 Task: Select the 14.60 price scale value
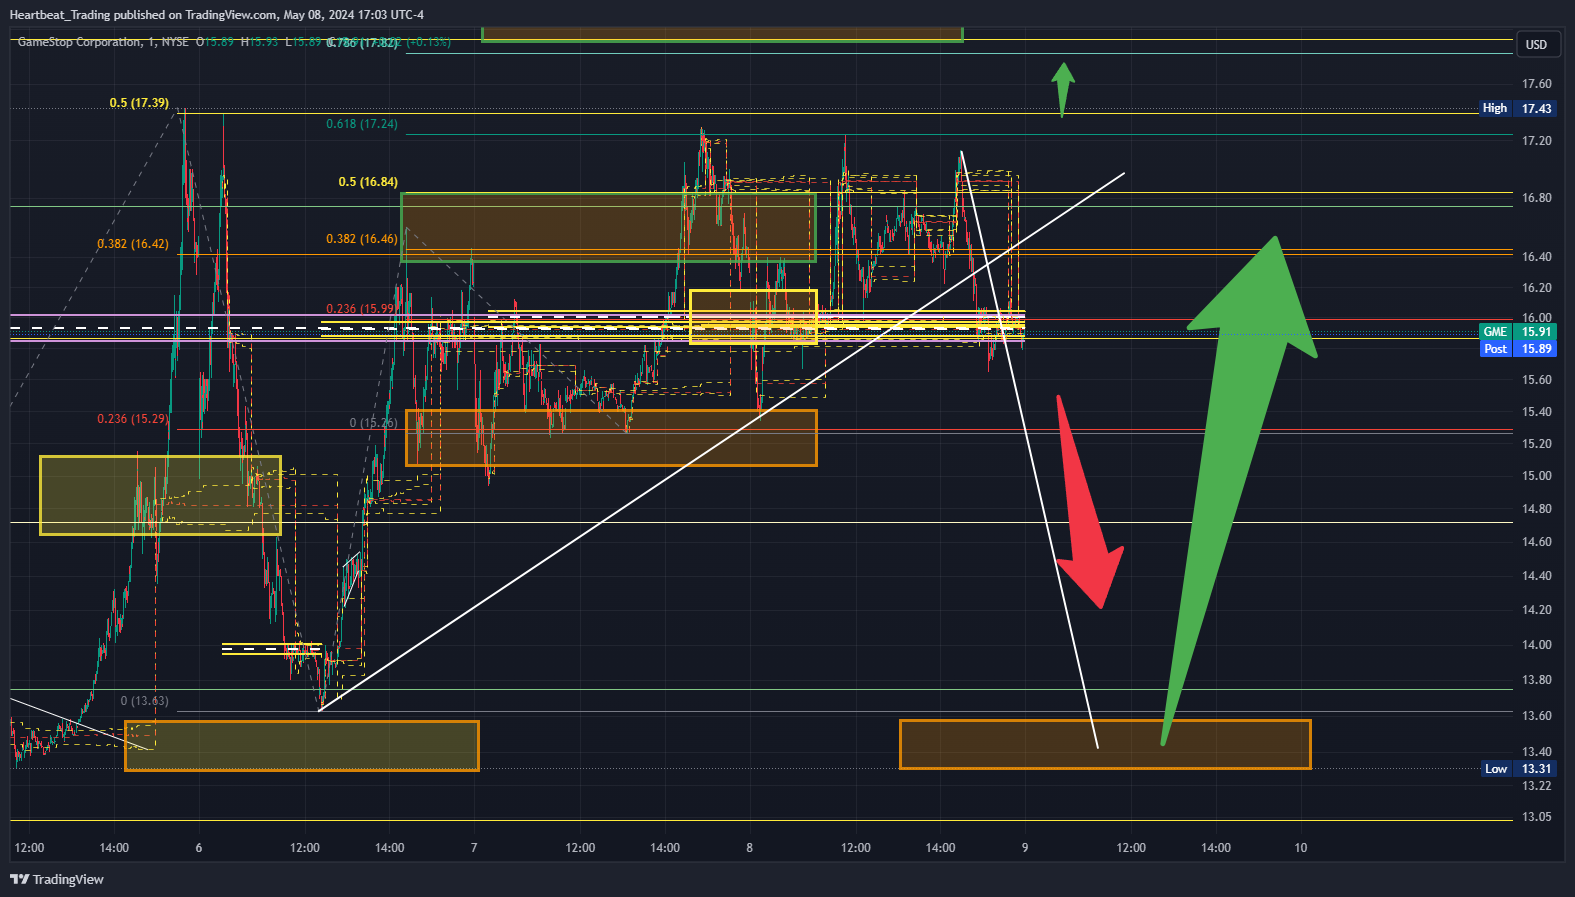click(x=1537, y=542)
